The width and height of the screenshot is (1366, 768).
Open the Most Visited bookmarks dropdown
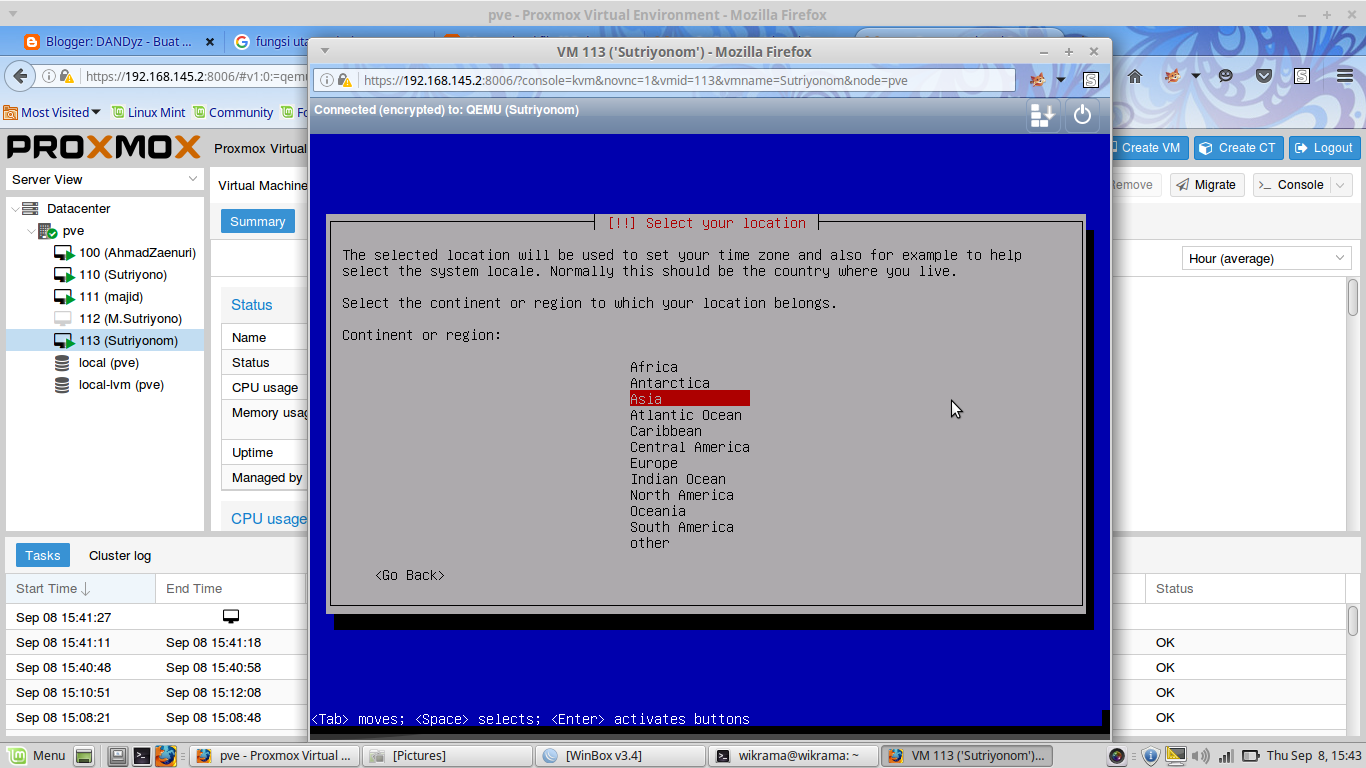click(x=52, y=113)
